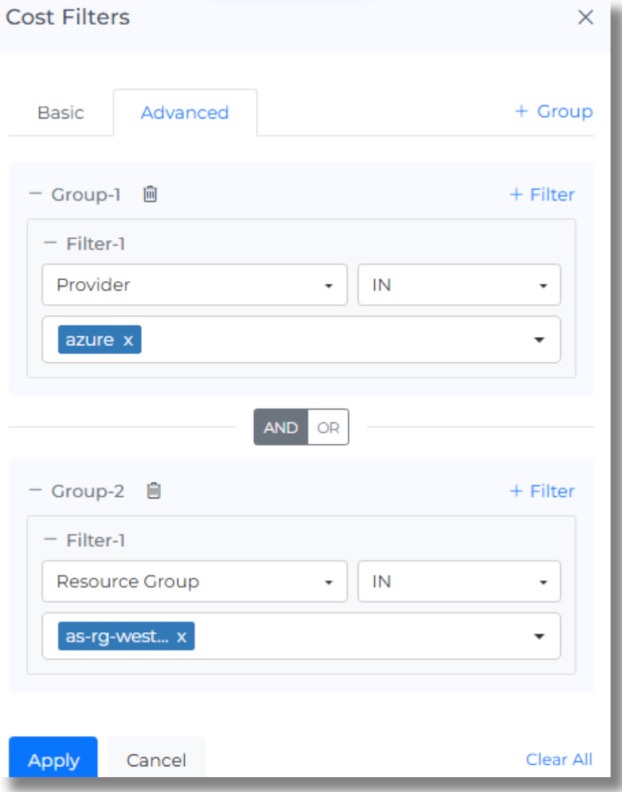The height and width of the screenshot is (792, 622).
Task: Delete Group-1 with the trash icon
Action: coord(150,194)
